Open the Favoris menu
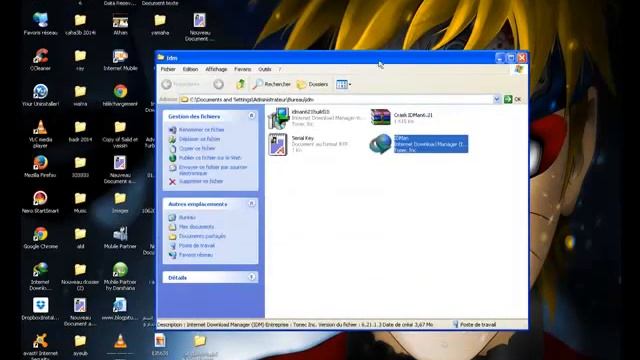Viewport: 640px width, 360px height. click(242, 69)
